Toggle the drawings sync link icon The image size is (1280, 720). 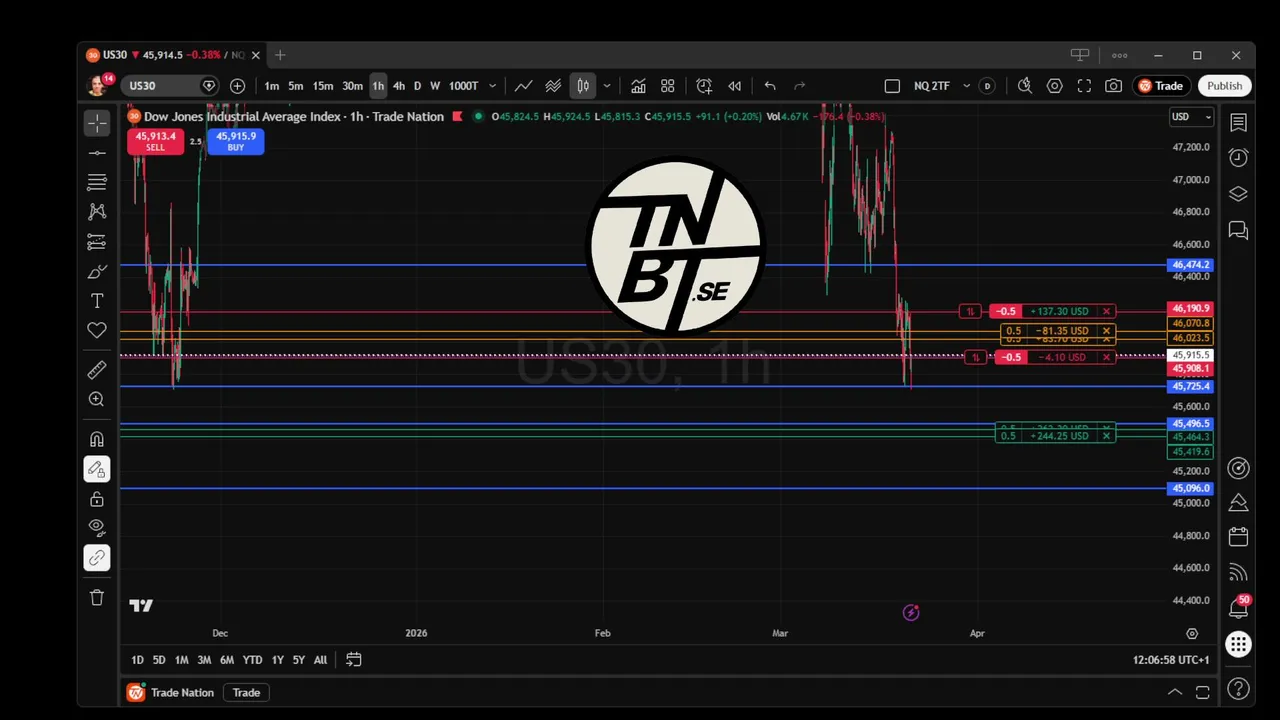(97, 558)
